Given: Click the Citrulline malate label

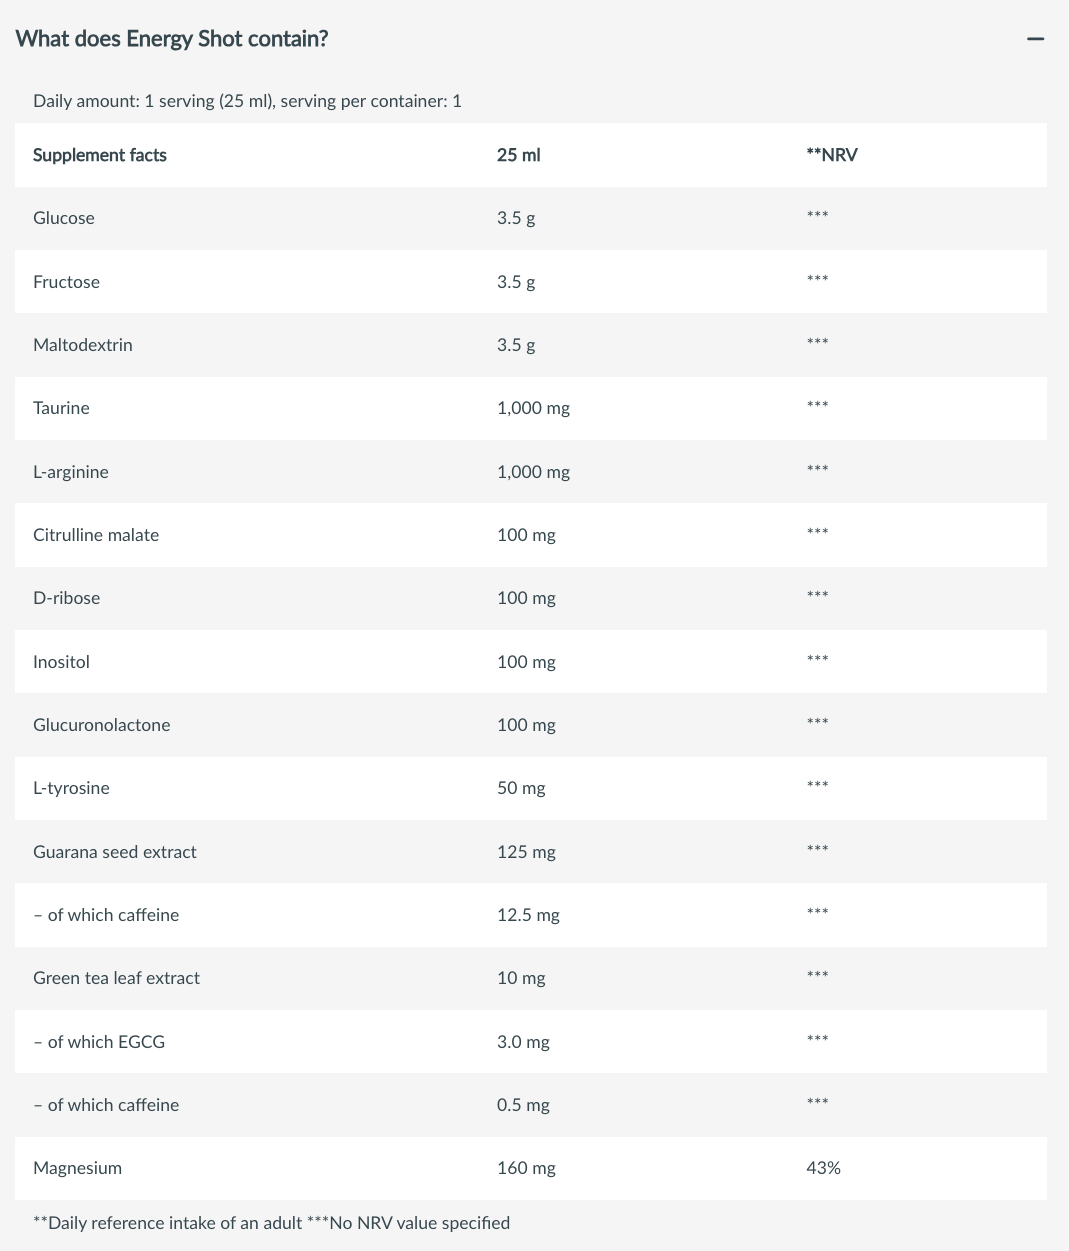Looking at the screenshot, I should (96, 535).
